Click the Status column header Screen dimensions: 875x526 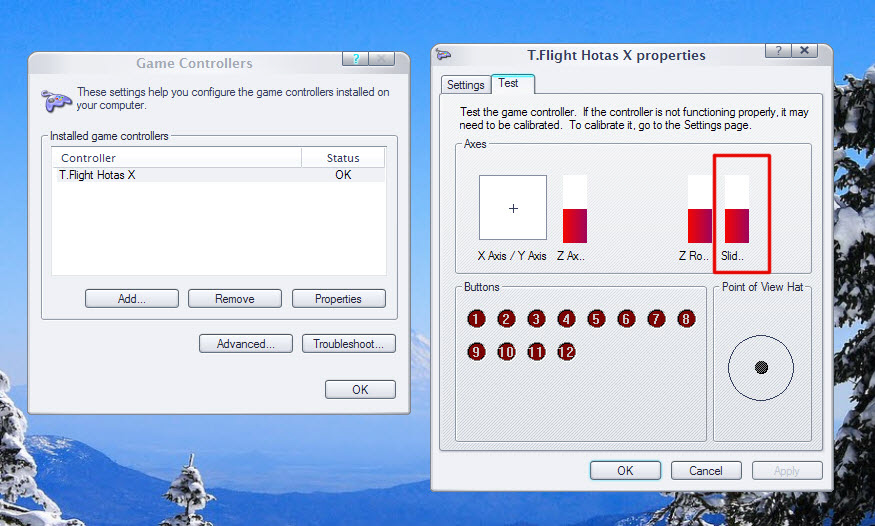[x=343, y=158]
